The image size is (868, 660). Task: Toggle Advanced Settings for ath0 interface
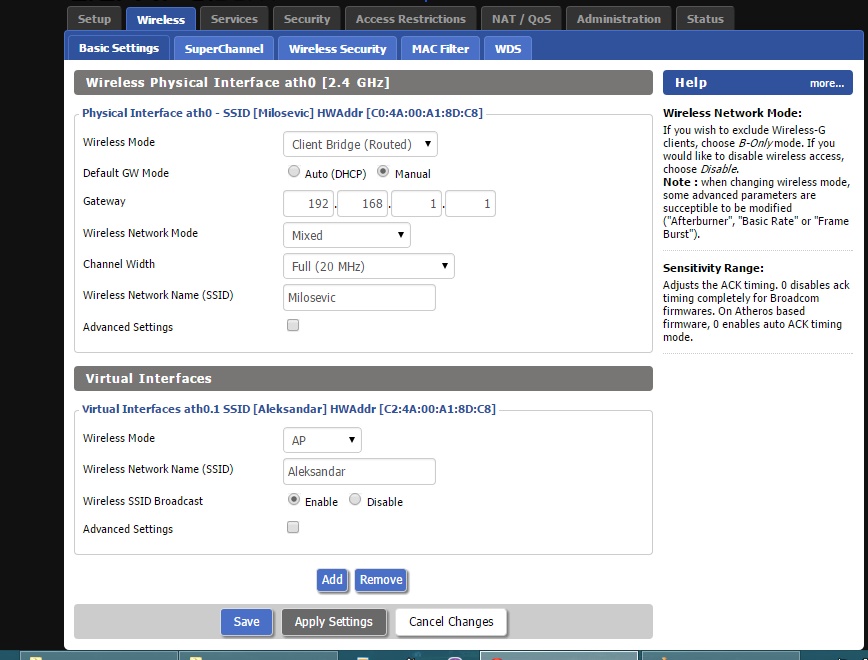coord(293,325)
